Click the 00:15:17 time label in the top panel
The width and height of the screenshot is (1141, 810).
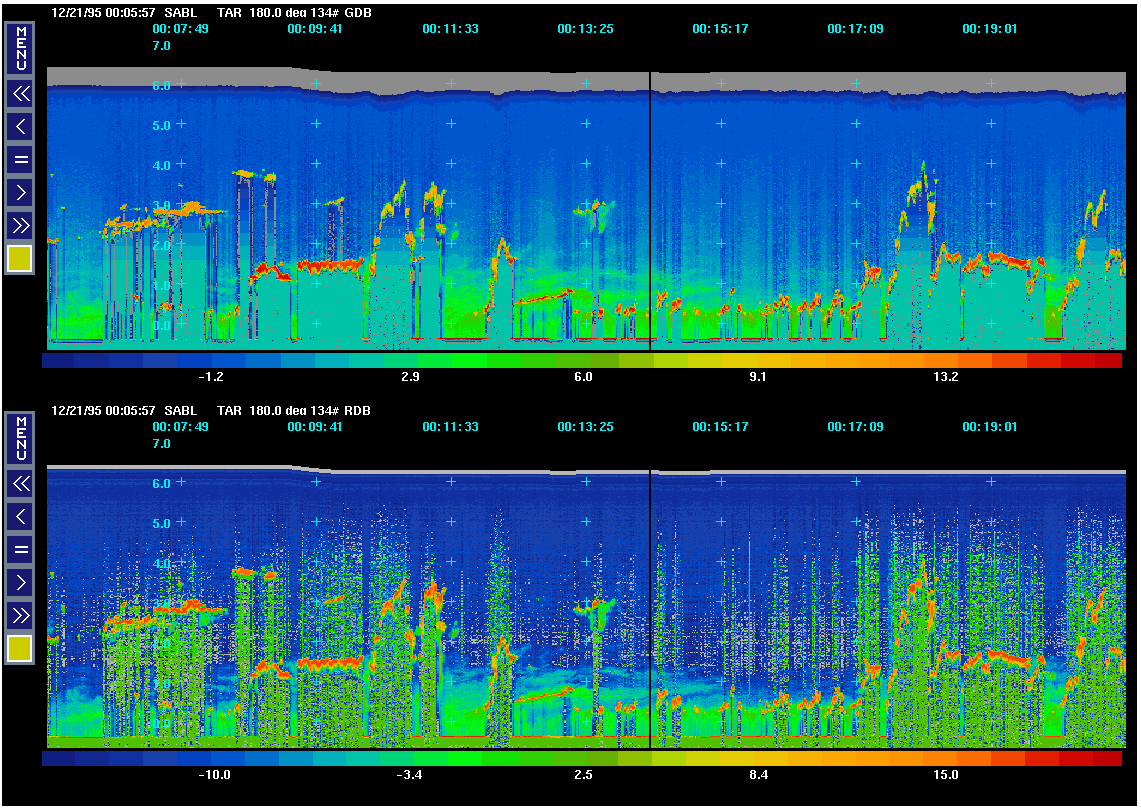click(x=720, y=29)
